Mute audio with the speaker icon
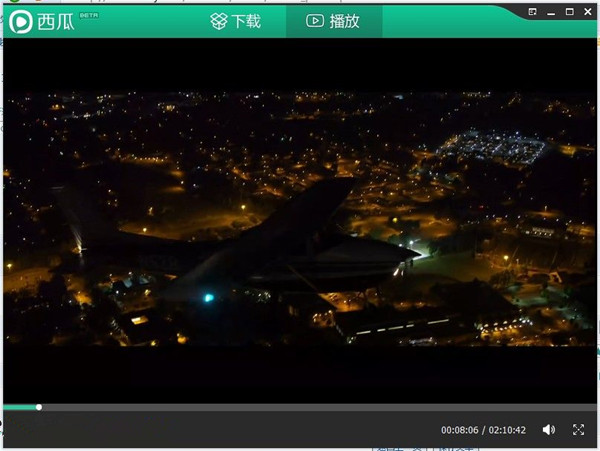 click(549, 430)
